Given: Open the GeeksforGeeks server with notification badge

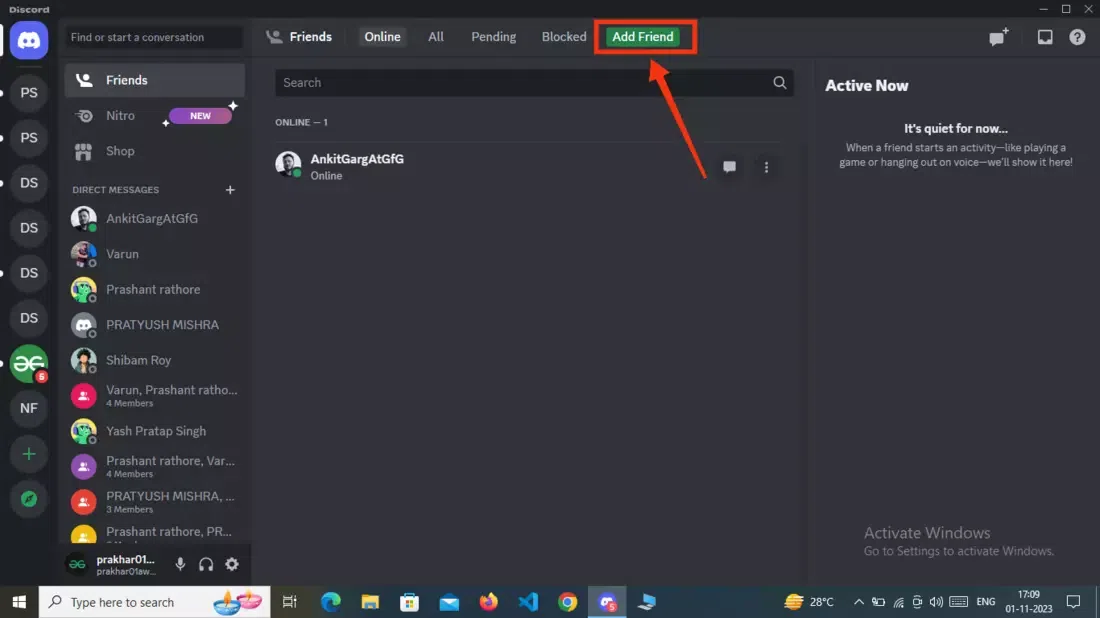Looking at the screenshot, I should pyautogui.click(x=29, y=363).
